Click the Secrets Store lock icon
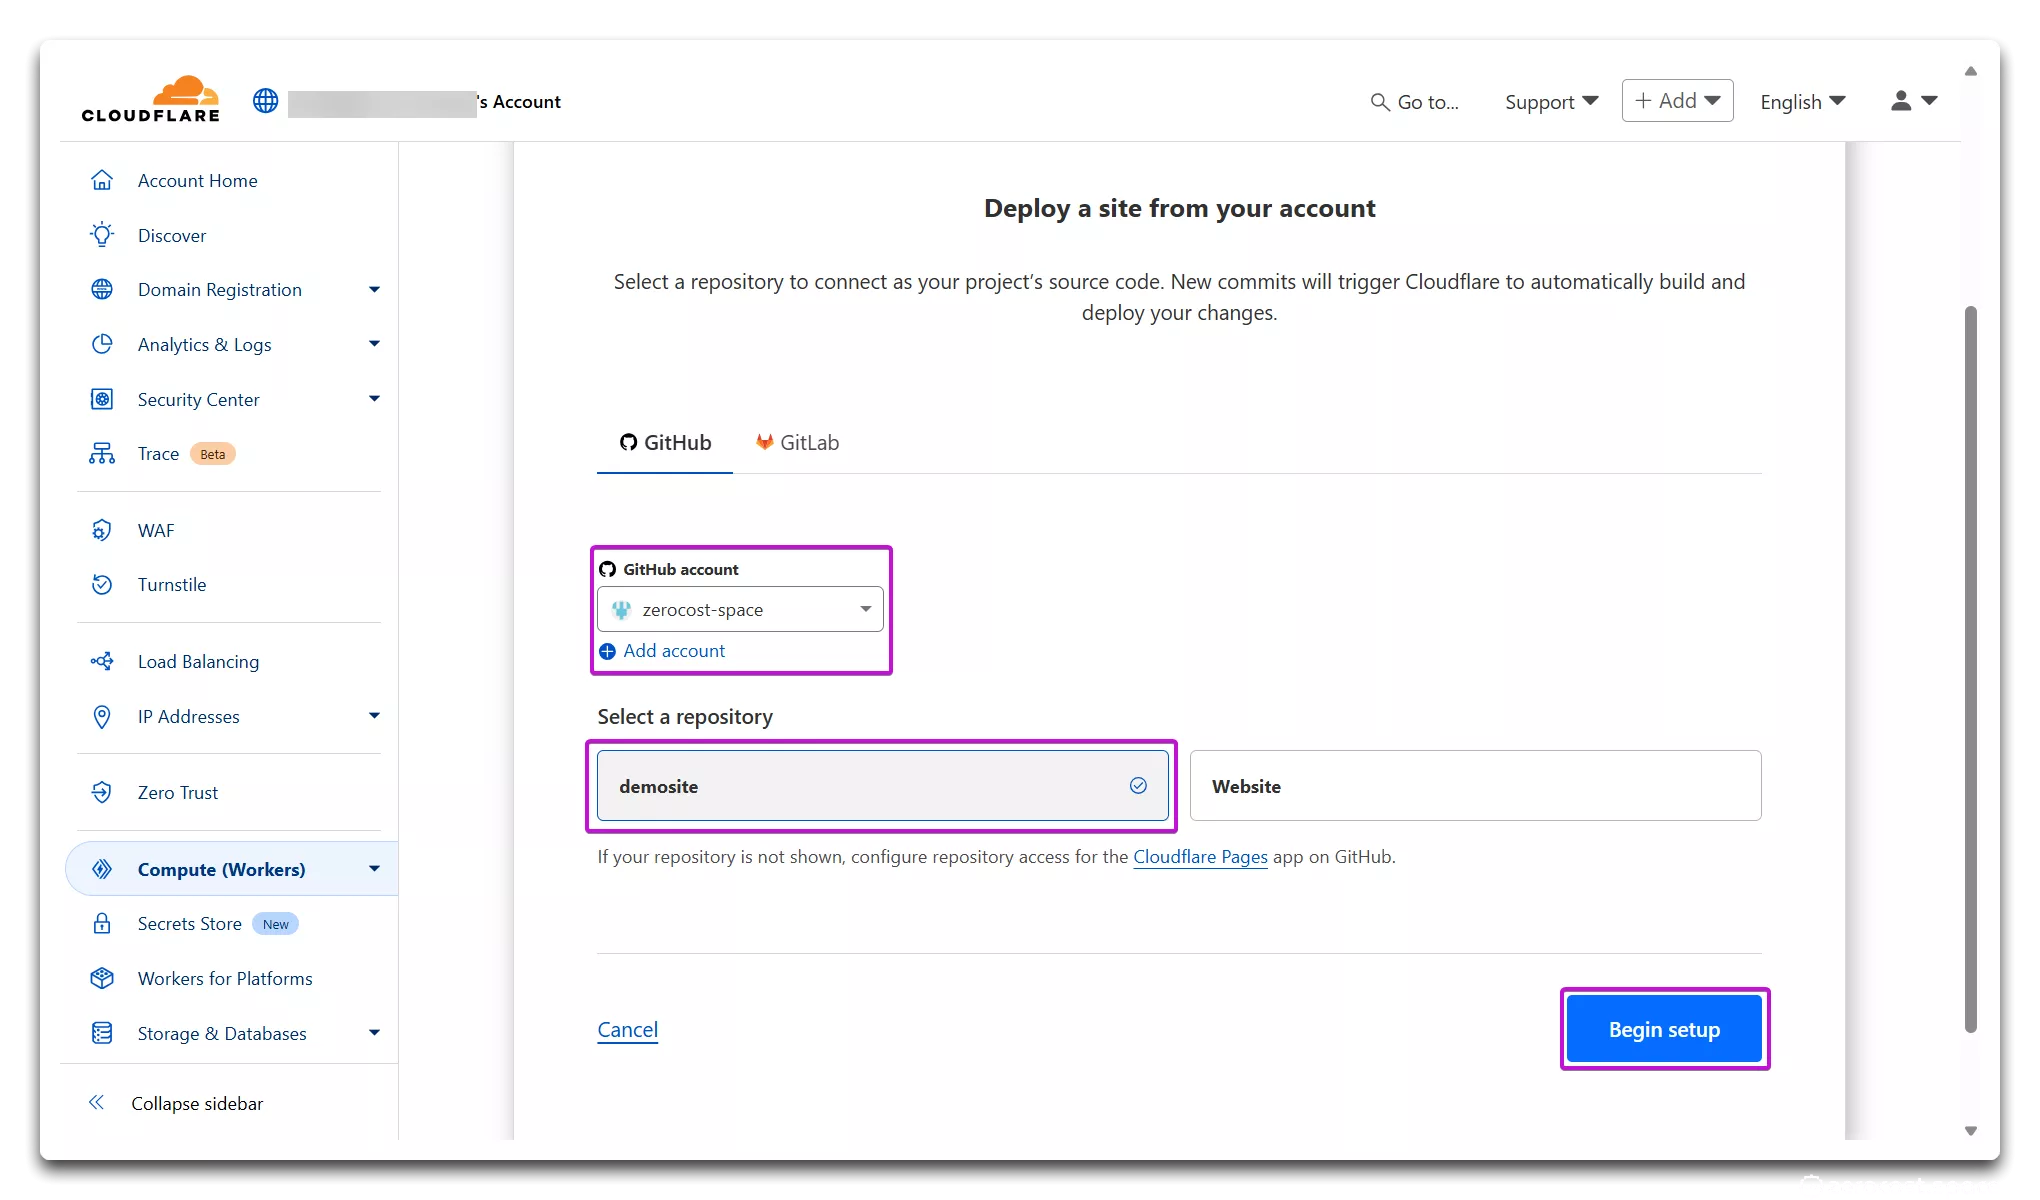Screen dimensions: 2040x1200 [102, 923]
